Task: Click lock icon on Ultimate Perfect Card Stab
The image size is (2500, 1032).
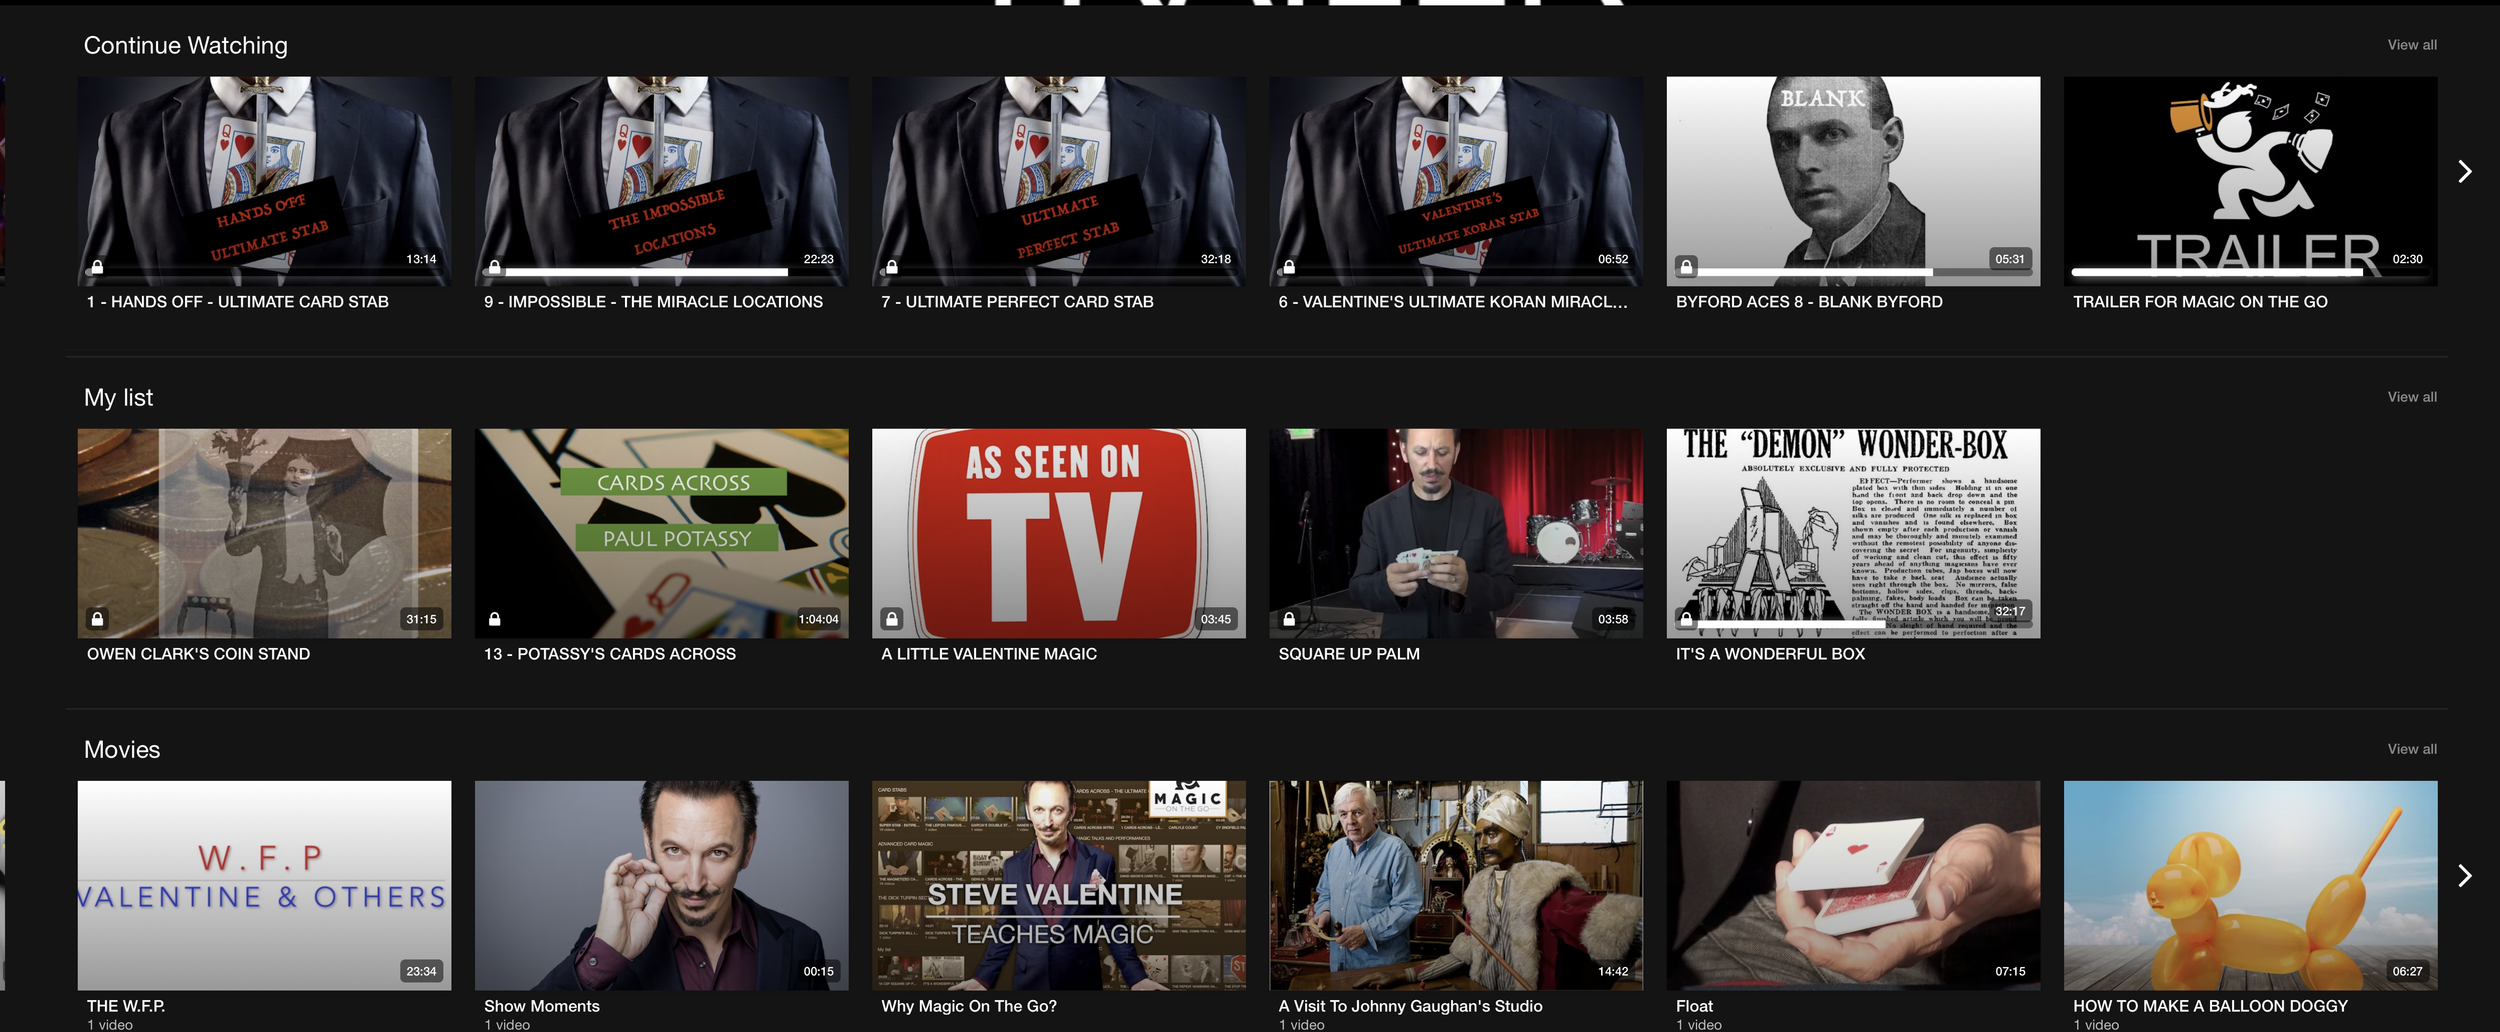Action: coord(891,267)
